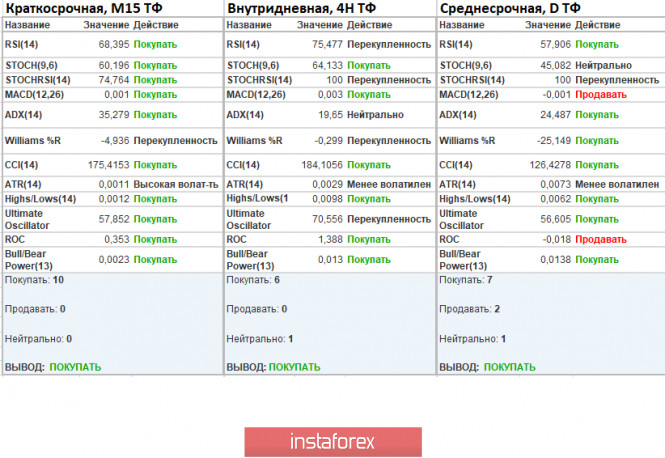Click ADX value 24,487

coord(556,114)
